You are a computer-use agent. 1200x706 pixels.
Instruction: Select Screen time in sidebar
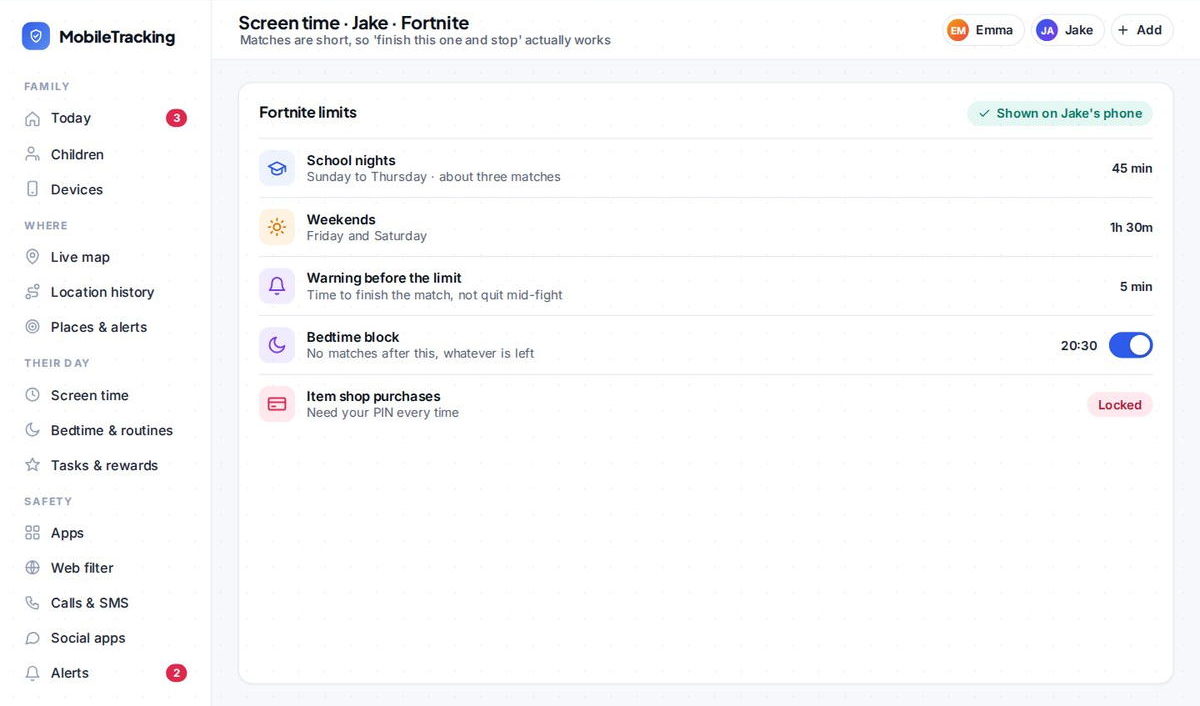point(105,395)
